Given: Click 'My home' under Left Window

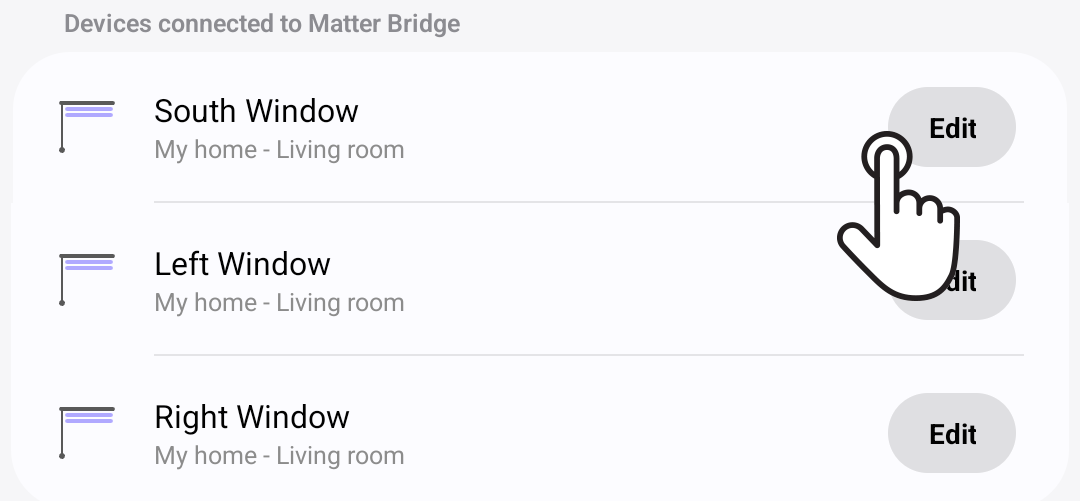Looking at the screenshot, I should (x=205, y=303).
